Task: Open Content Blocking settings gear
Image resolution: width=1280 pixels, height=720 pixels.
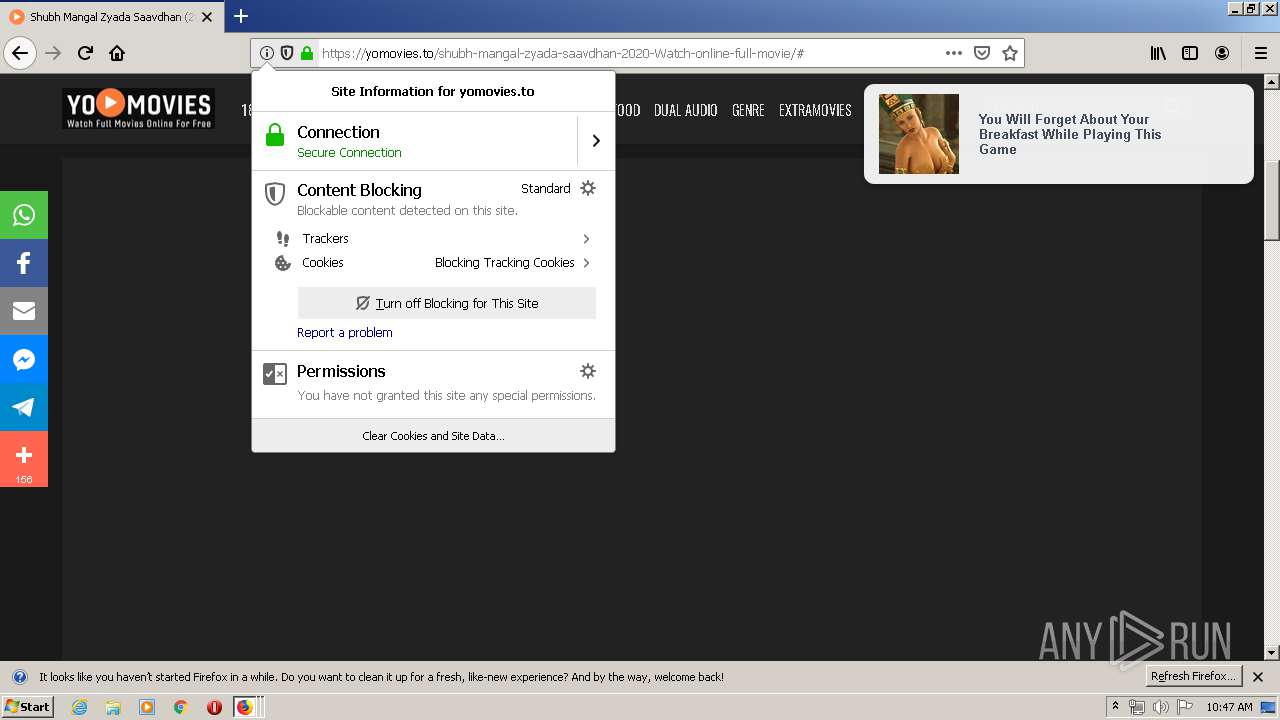Action: [x=588, y=188]
